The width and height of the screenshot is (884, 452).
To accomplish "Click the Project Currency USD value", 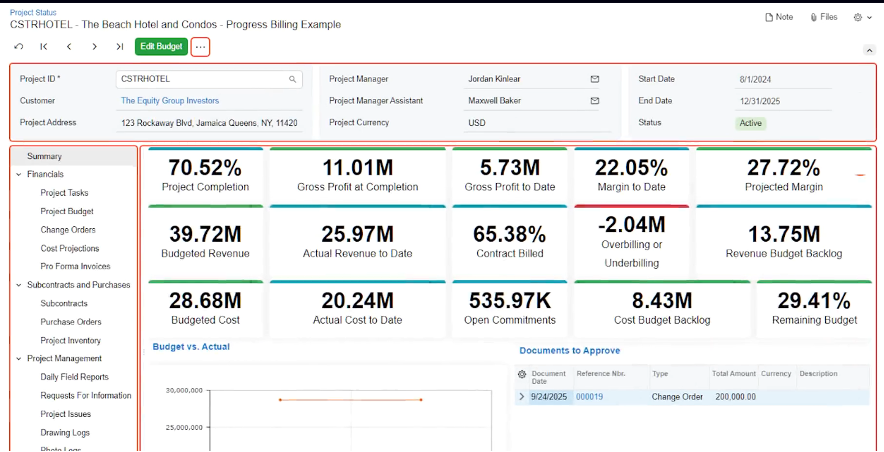I will pyautogui.click(x=476, y=123).
